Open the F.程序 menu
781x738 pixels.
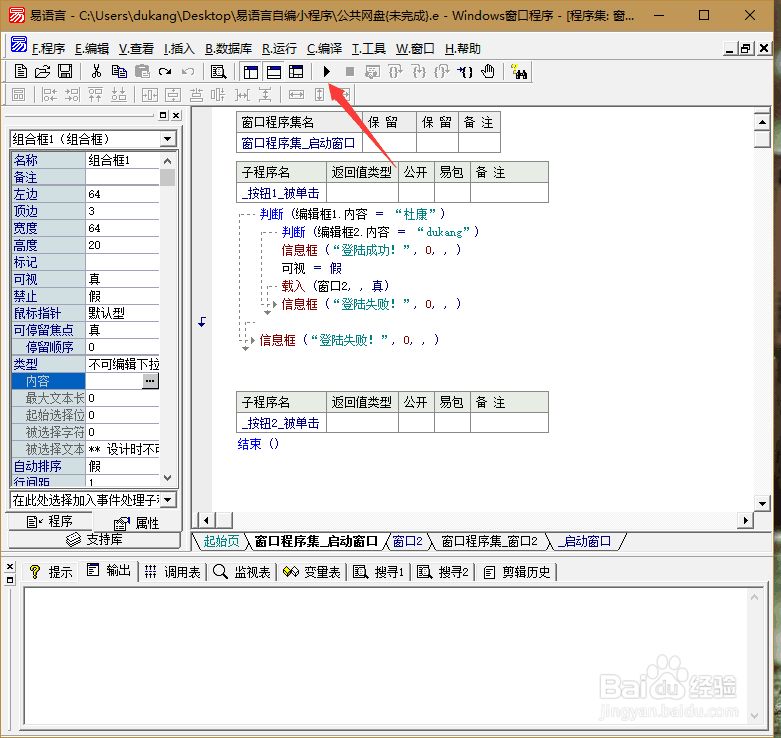click(48, 49)
